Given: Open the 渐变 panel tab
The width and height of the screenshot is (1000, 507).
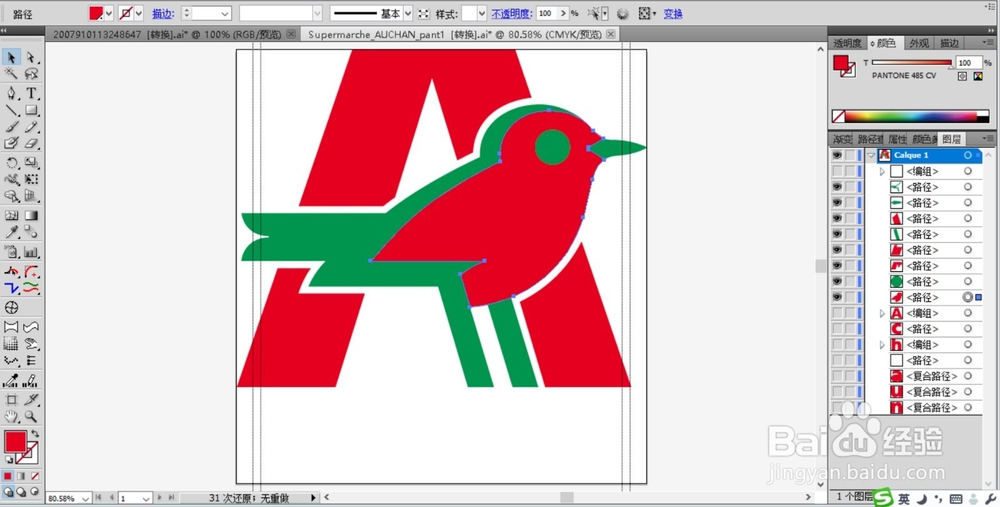Looking at the screenshot, I should [841, 138].
